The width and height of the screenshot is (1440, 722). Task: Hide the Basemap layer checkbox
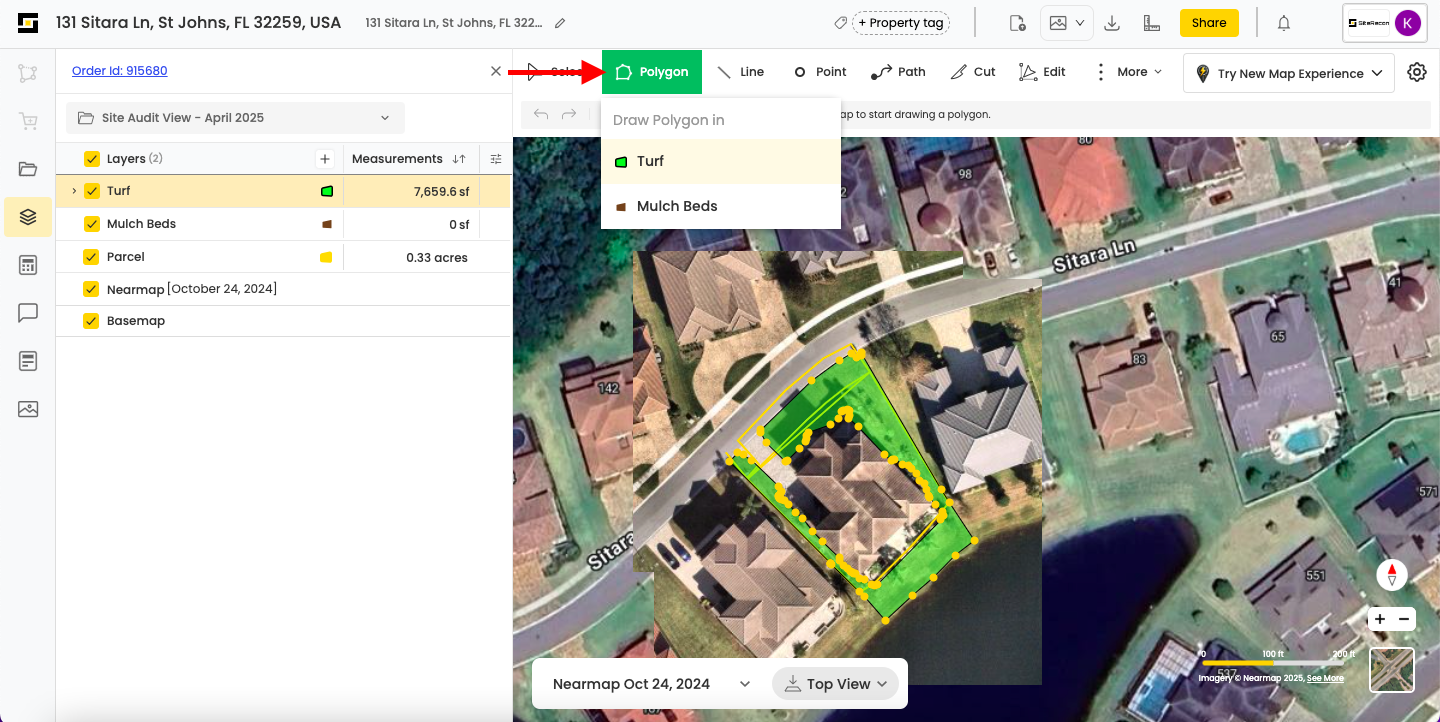(x=92, y=321)
